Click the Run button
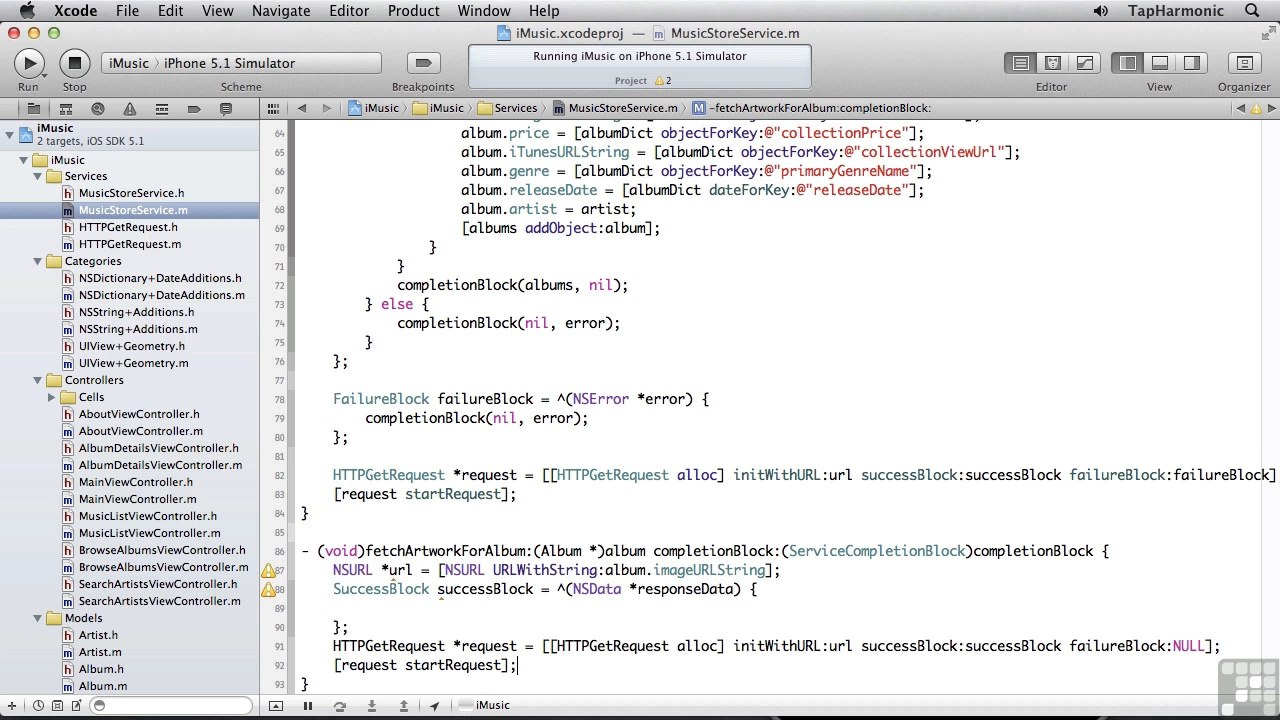This screenshot has width=1280, height=720. pyautogui.click(x=29, y=63)
